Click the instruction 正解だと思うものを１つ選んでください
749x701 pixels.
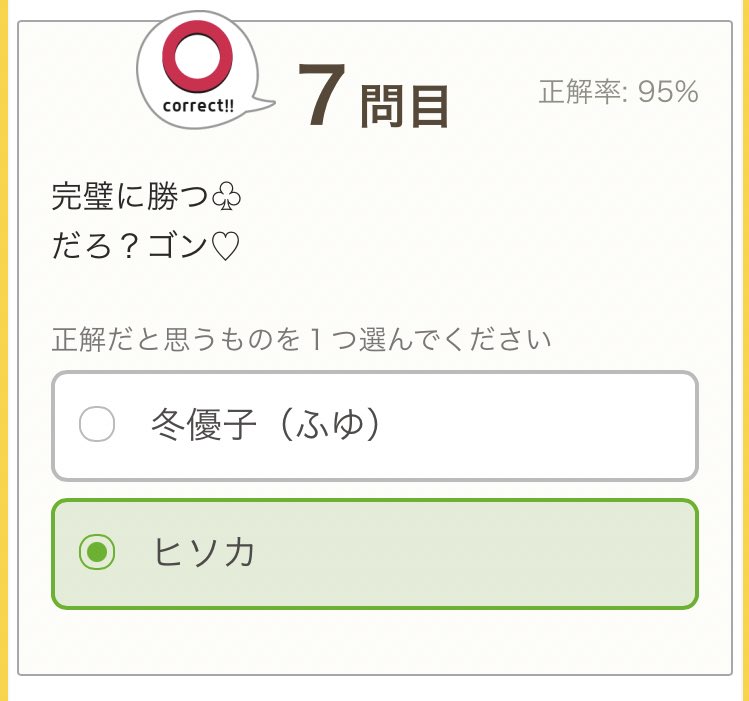click(301, 340)
